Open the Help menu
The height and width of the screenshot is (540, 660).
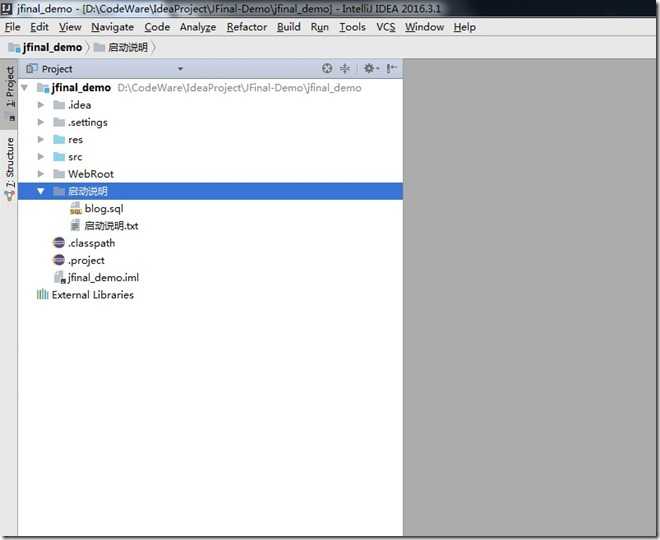tap(465, 27)
